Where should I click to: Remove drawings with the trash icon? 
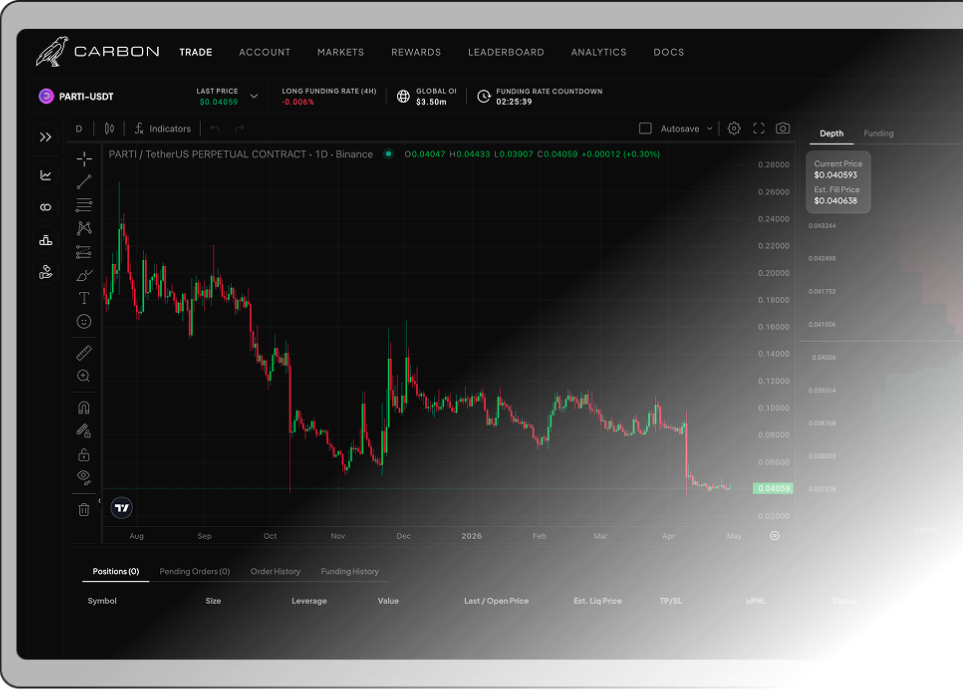[x=84, y=509]
